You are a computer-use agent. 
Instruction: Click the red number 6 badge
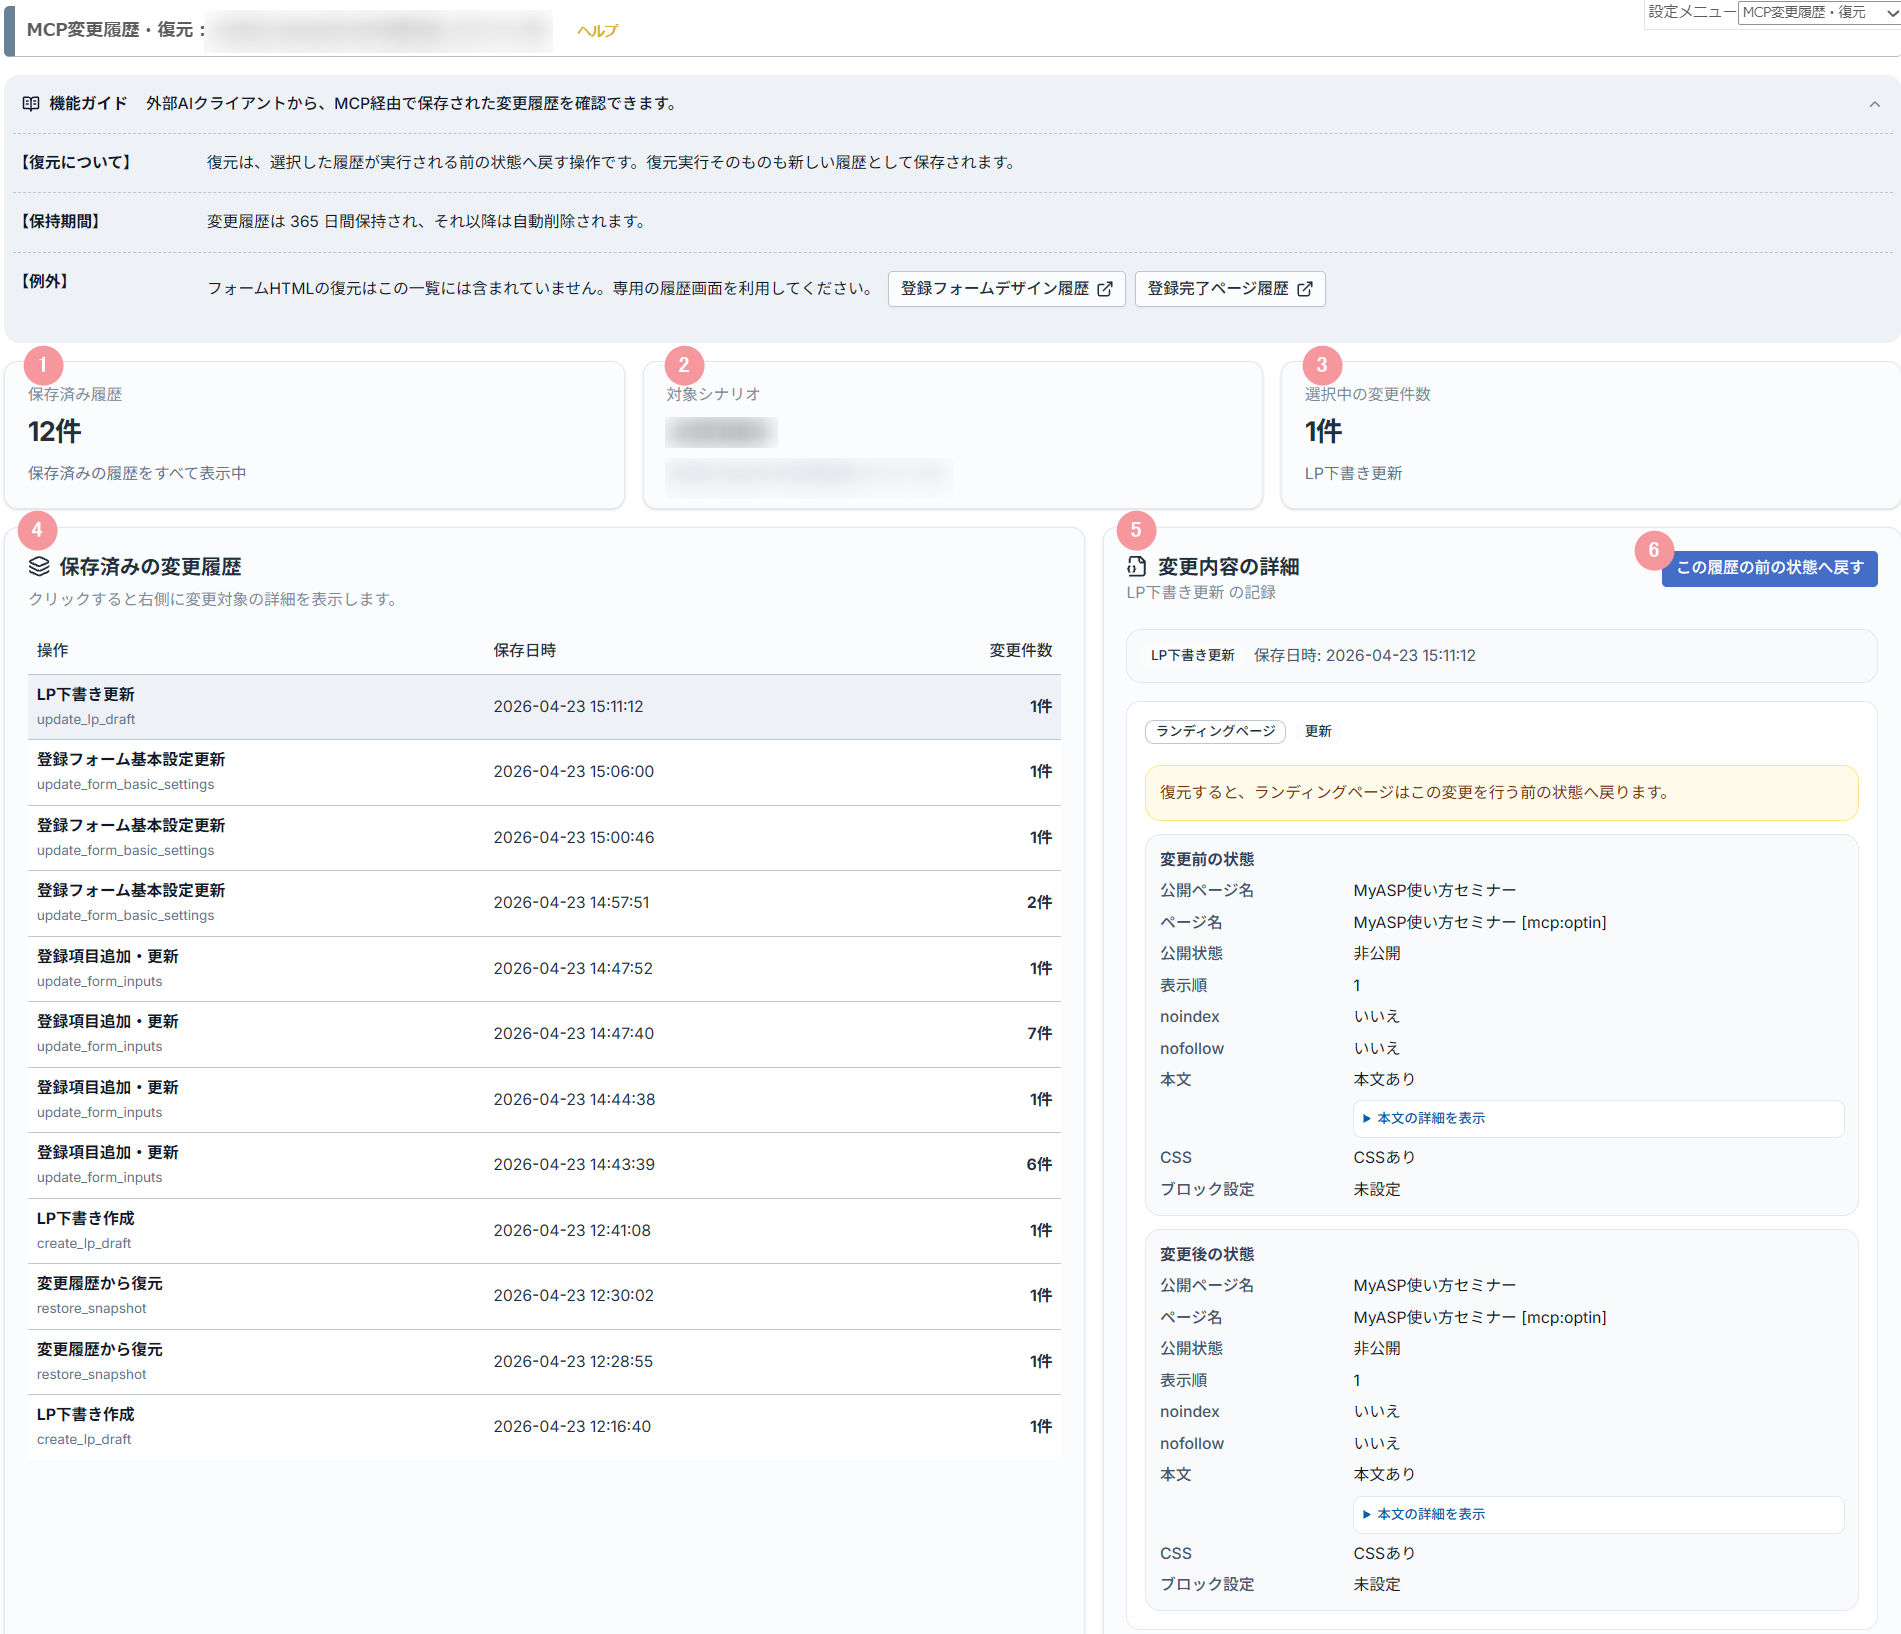click(1653, 550)
